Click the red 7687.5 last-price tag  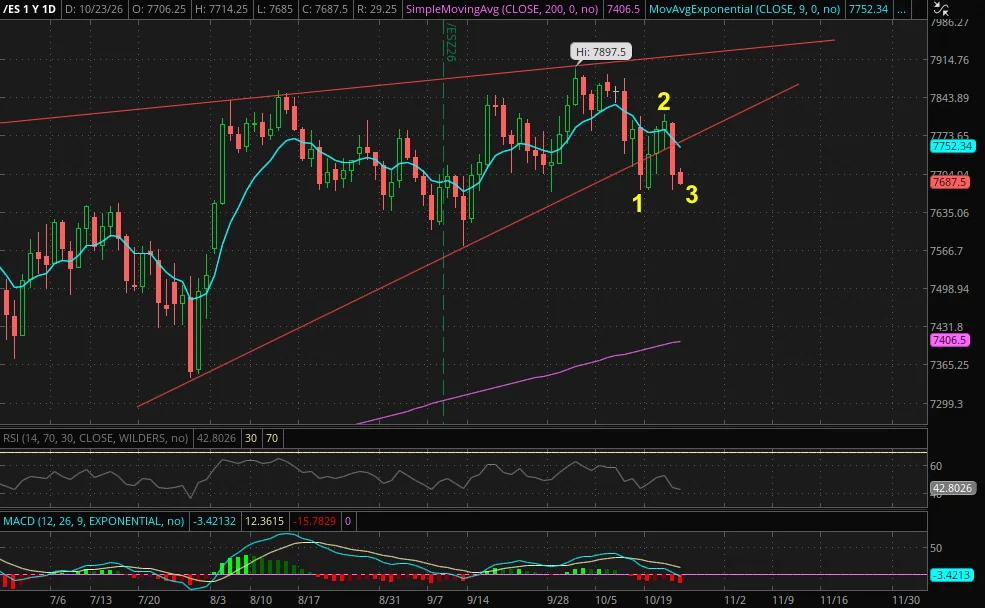(x=949, y=182)
